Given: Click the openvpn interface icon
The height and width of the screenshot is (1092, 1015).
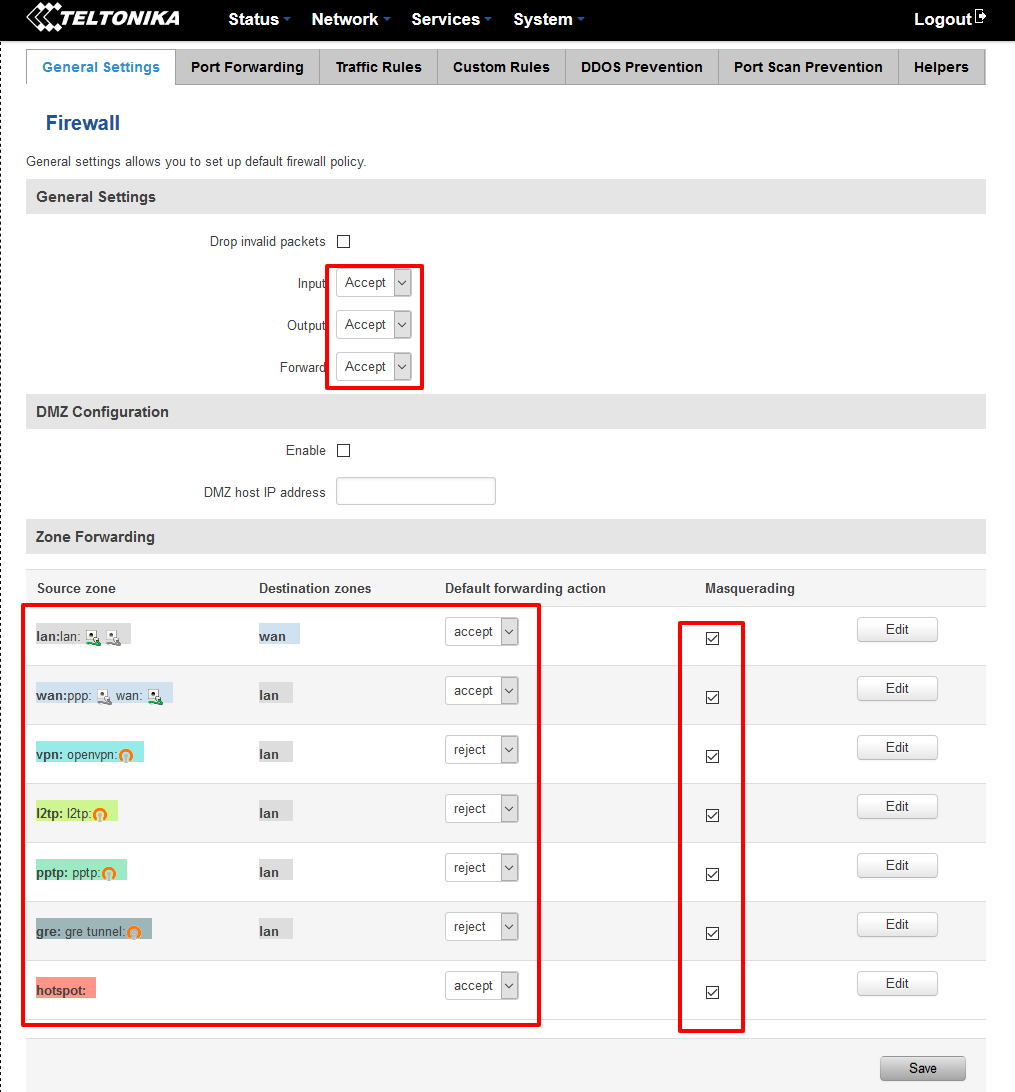Looking at the screenshot, I should [126, 756].
